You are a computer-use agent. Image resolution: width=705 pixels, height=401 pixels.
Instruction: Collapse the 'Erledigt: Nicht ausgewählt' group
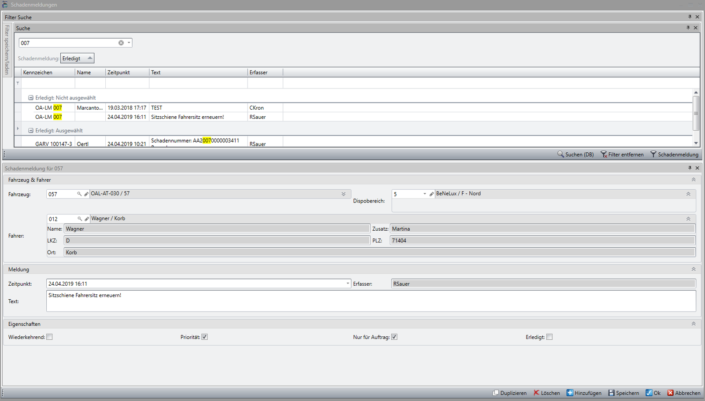click(30, 97)
